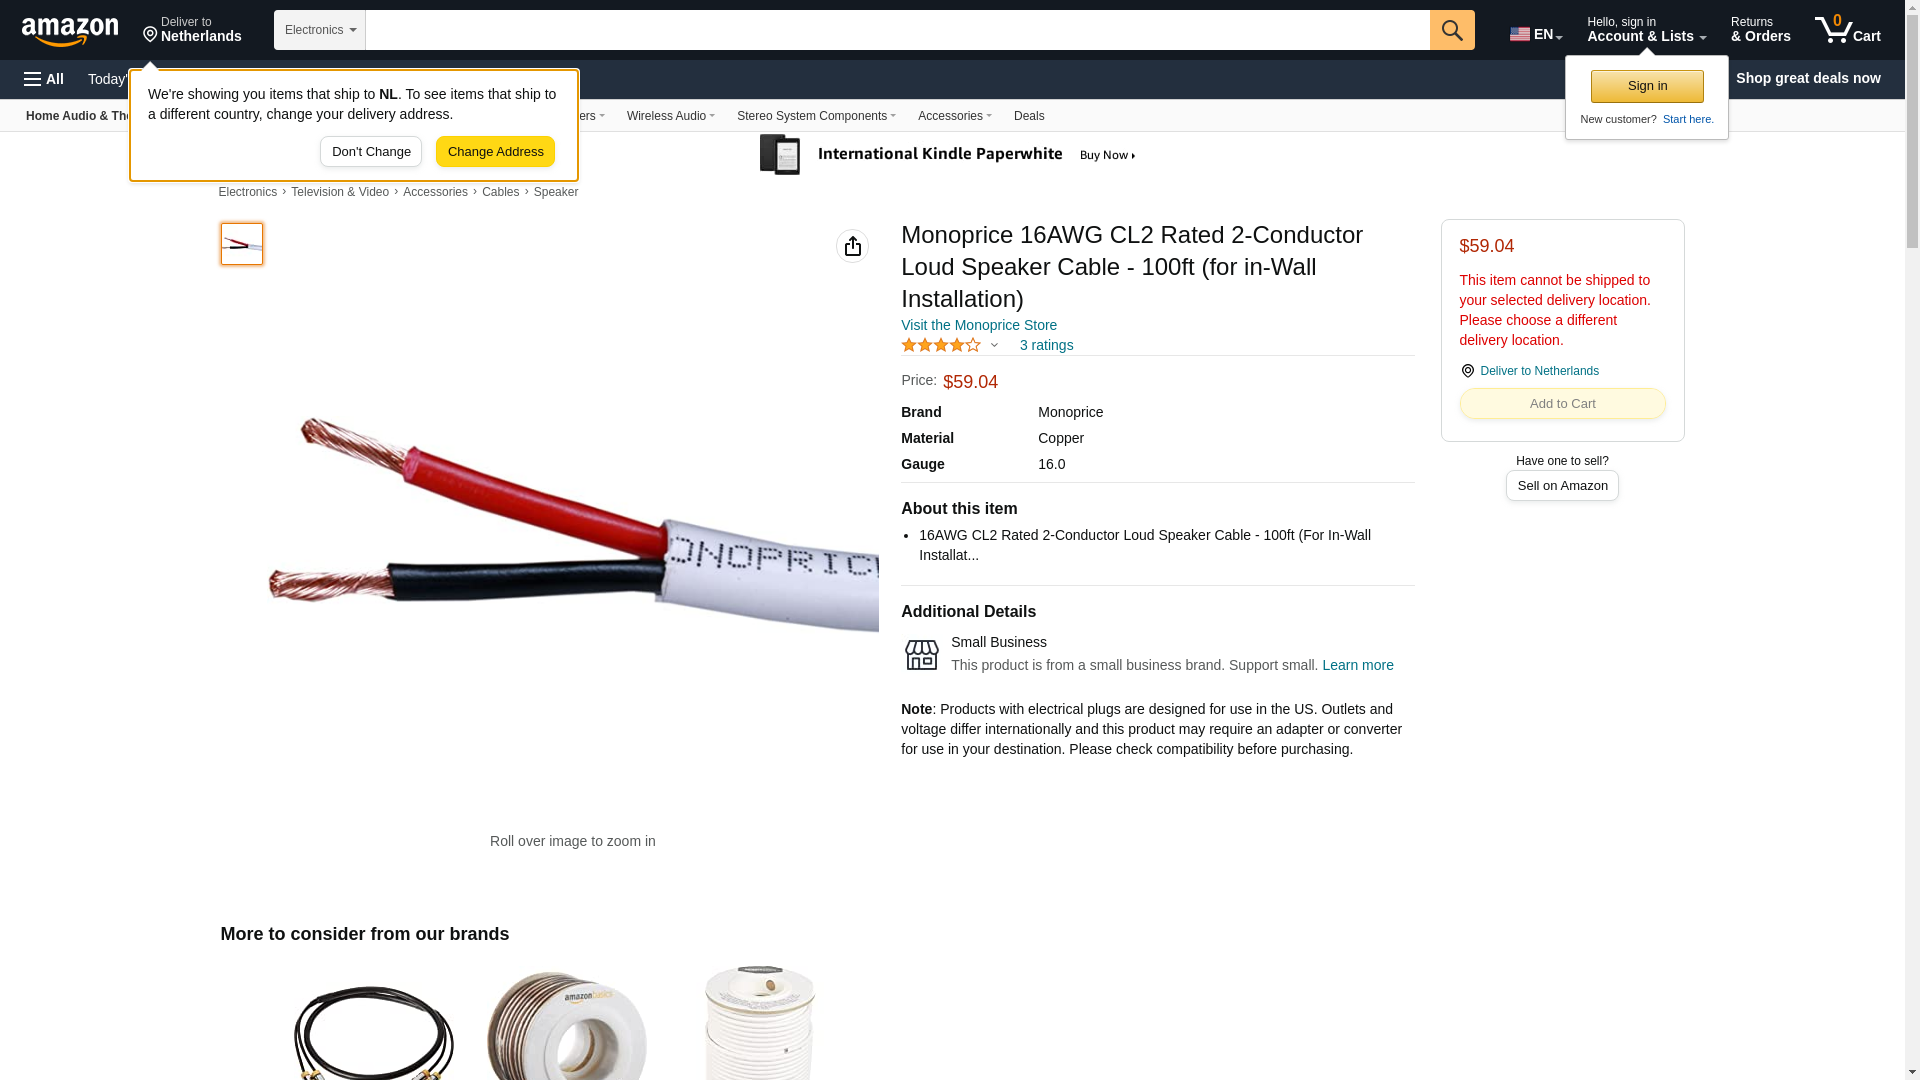This screenshot has height=1080, width=1920.
Task: Visit the Monoprice Store link
Action: point(978,325)
